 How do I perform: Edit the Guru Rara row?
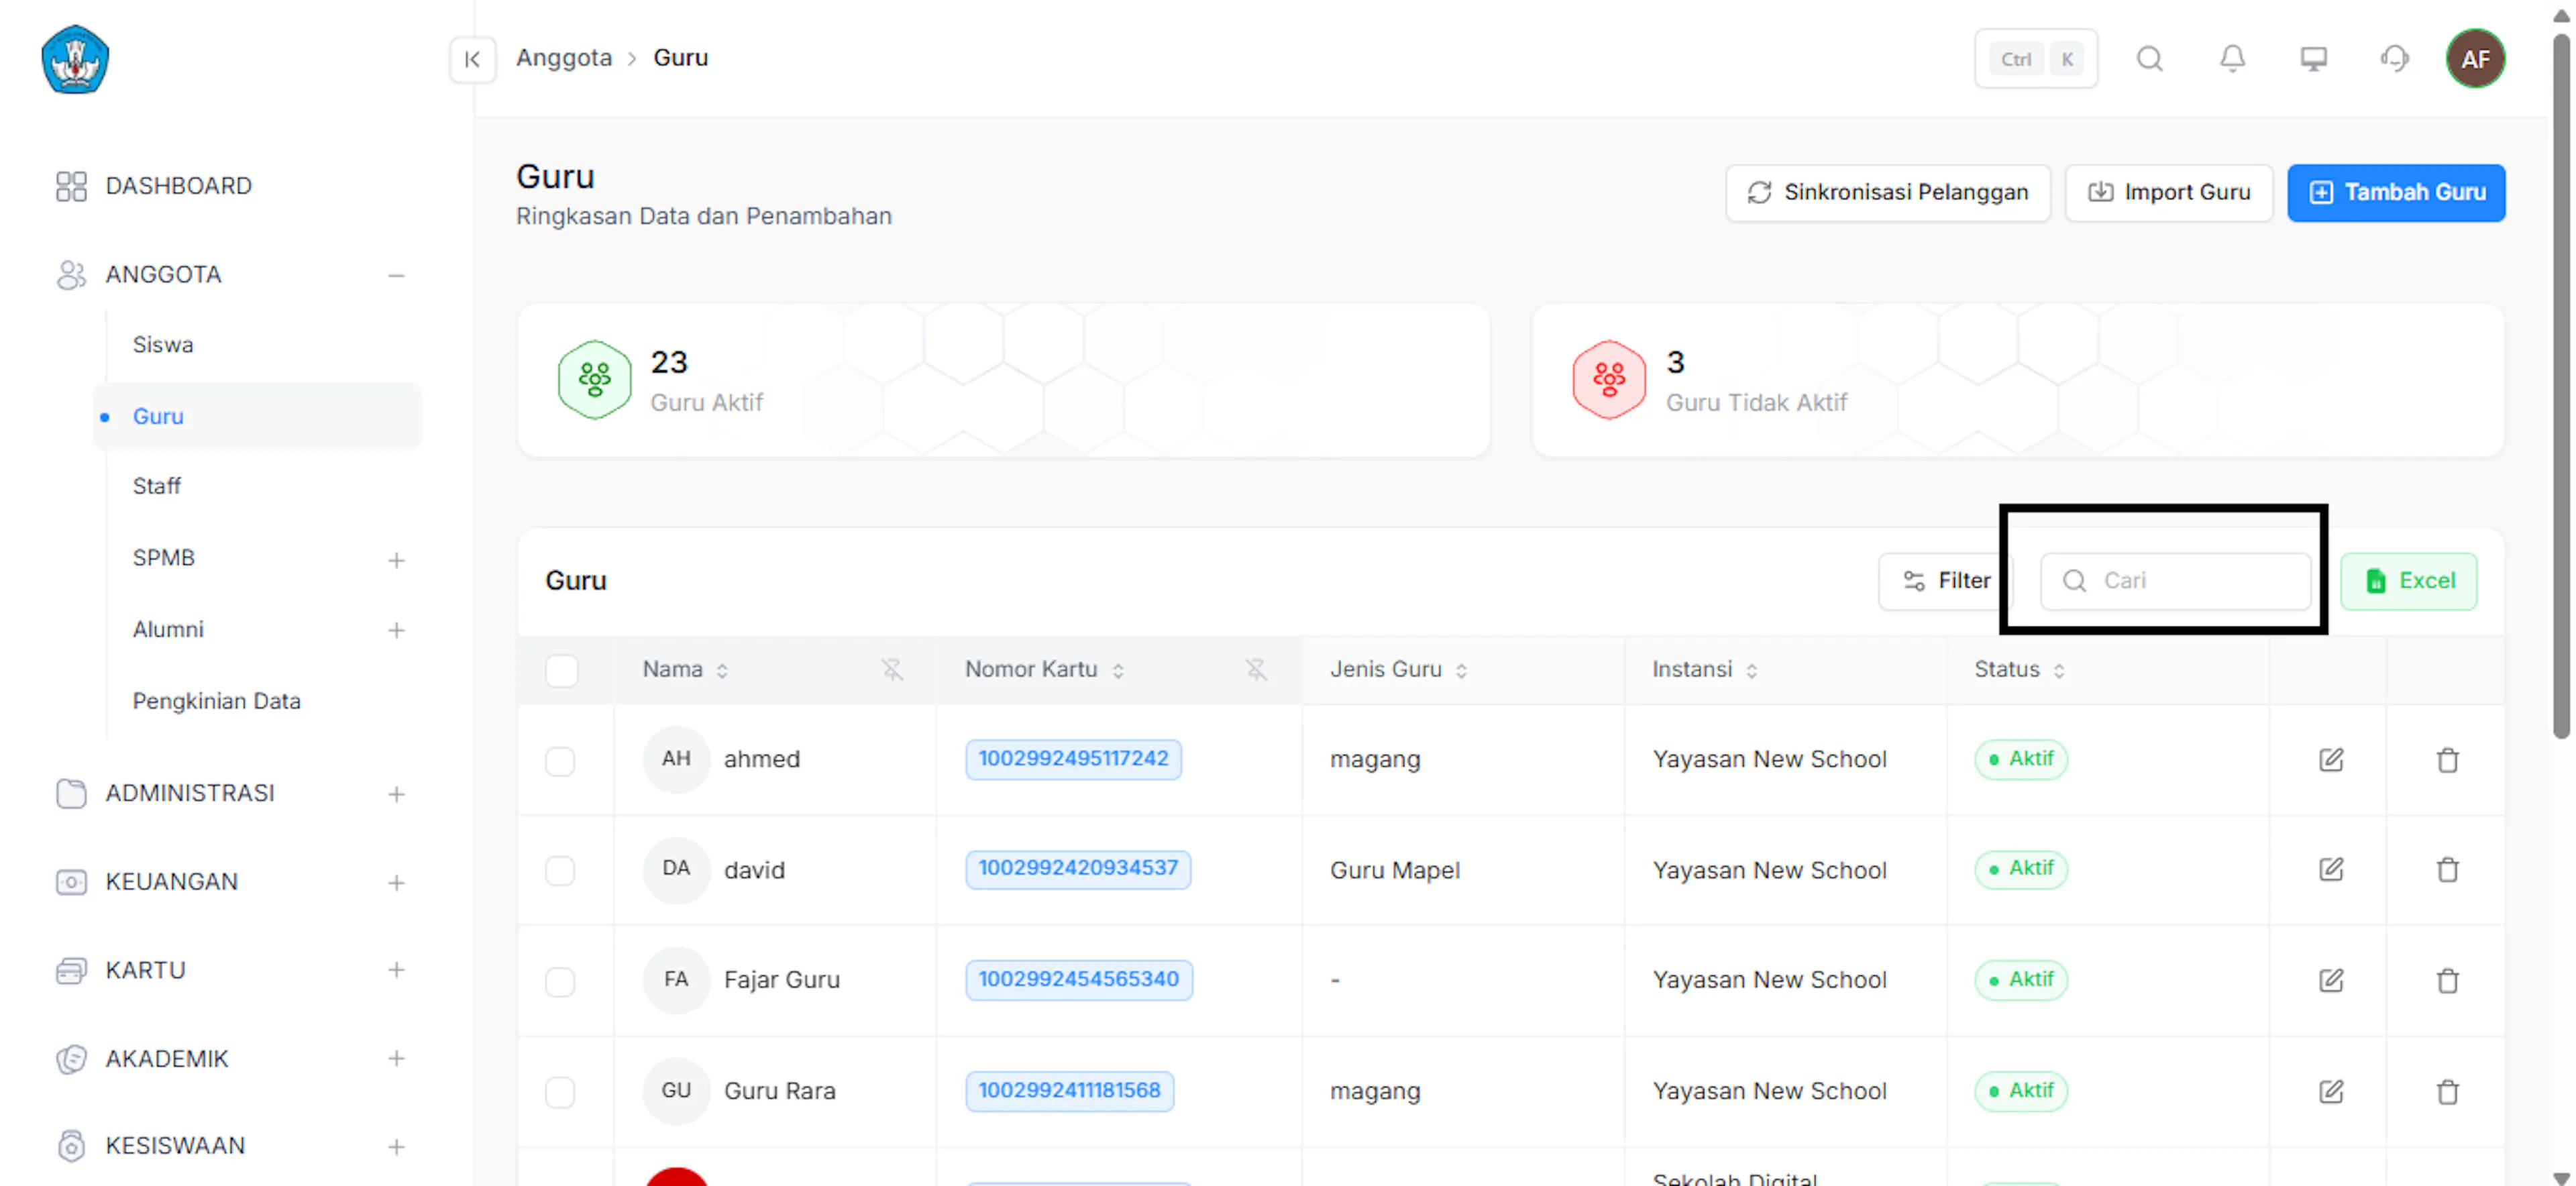pos(2331,1091)
